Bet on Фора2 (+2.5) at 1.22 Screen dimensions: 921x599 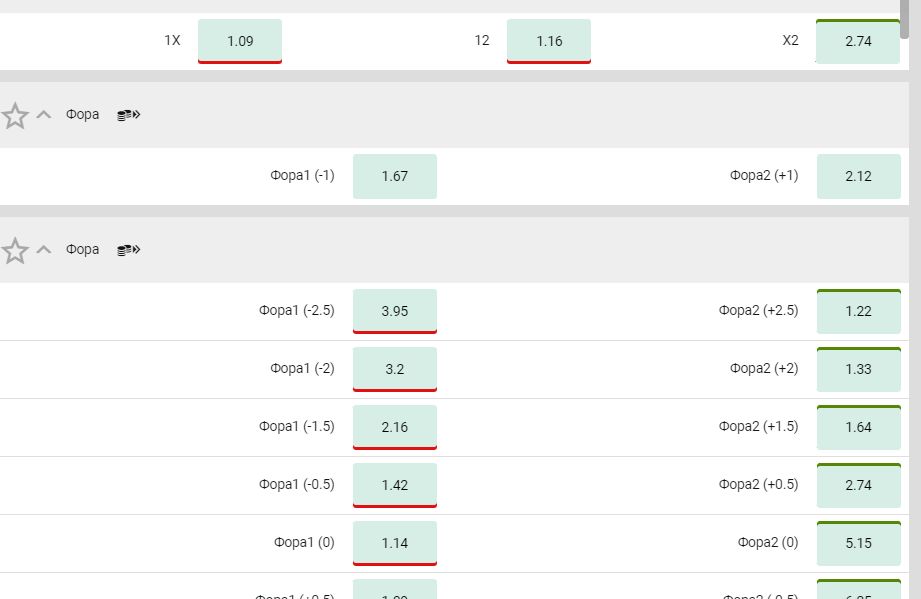click(859, 311)
